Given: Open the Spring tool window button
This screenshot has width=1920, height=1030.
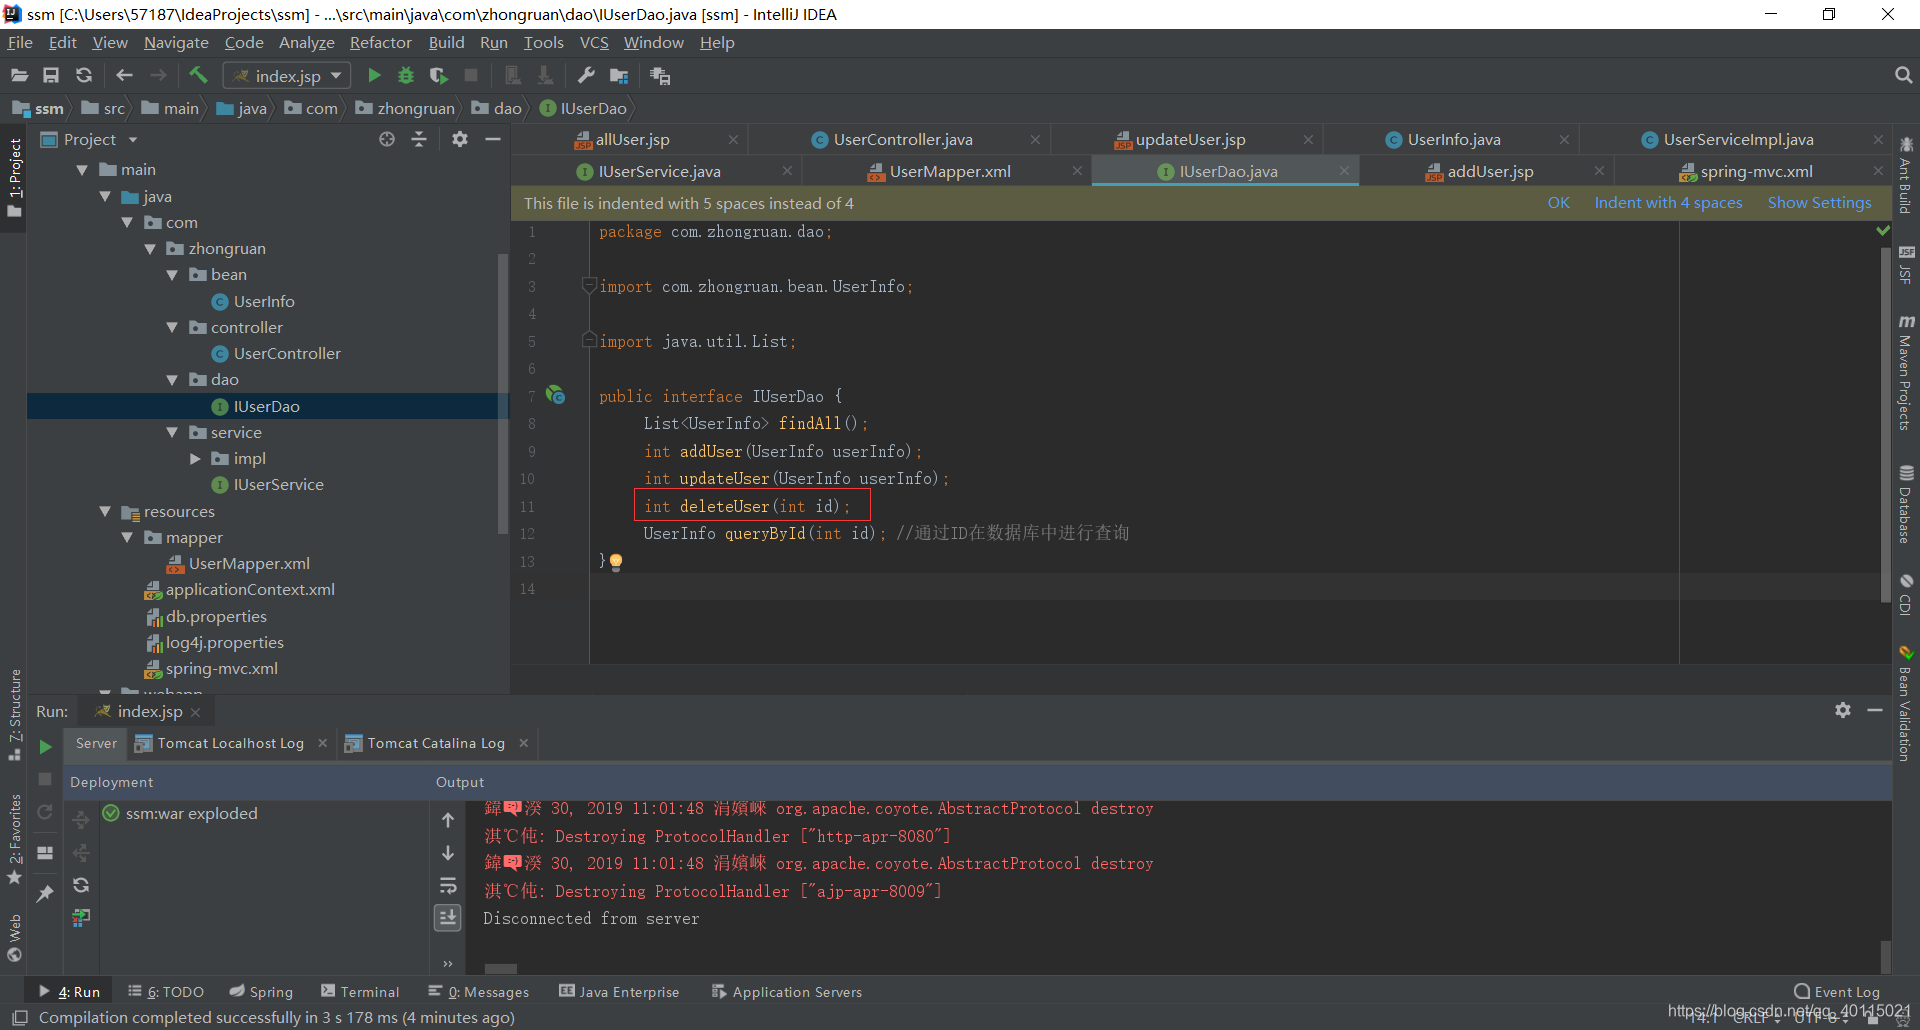Looking at the screenshot, I should pyautogui.click(x=261, y=992).
